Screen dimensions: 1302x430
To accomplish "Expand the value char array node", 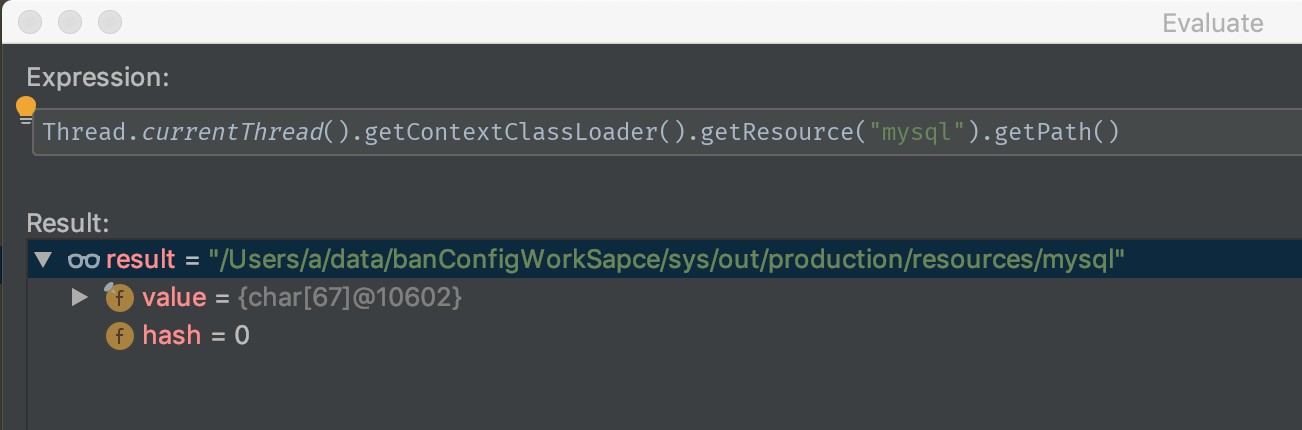I will click(x=80, y=298).
